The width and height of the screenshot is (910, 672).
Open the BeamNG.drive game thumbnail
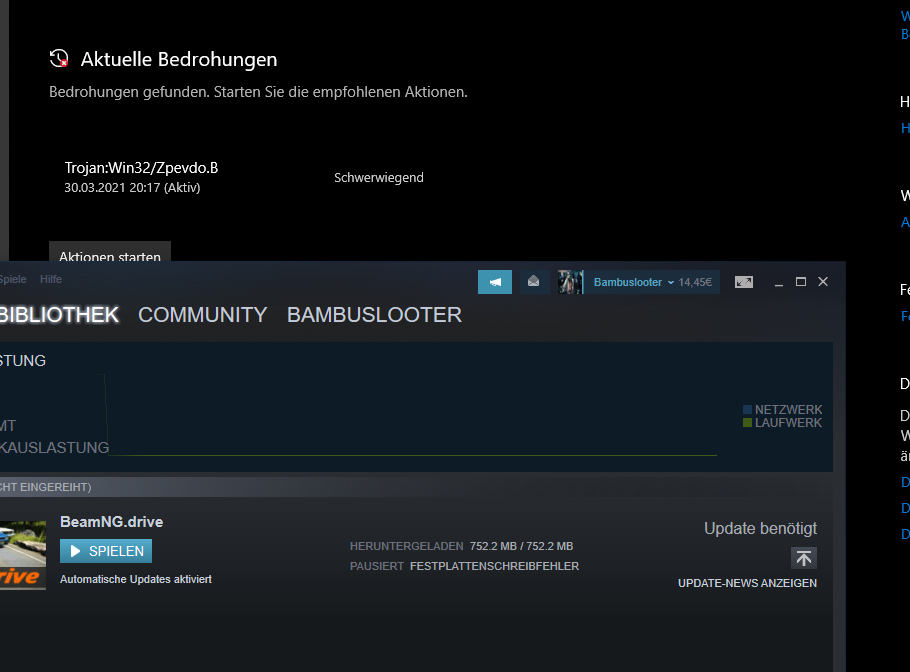tap(23, 555)
